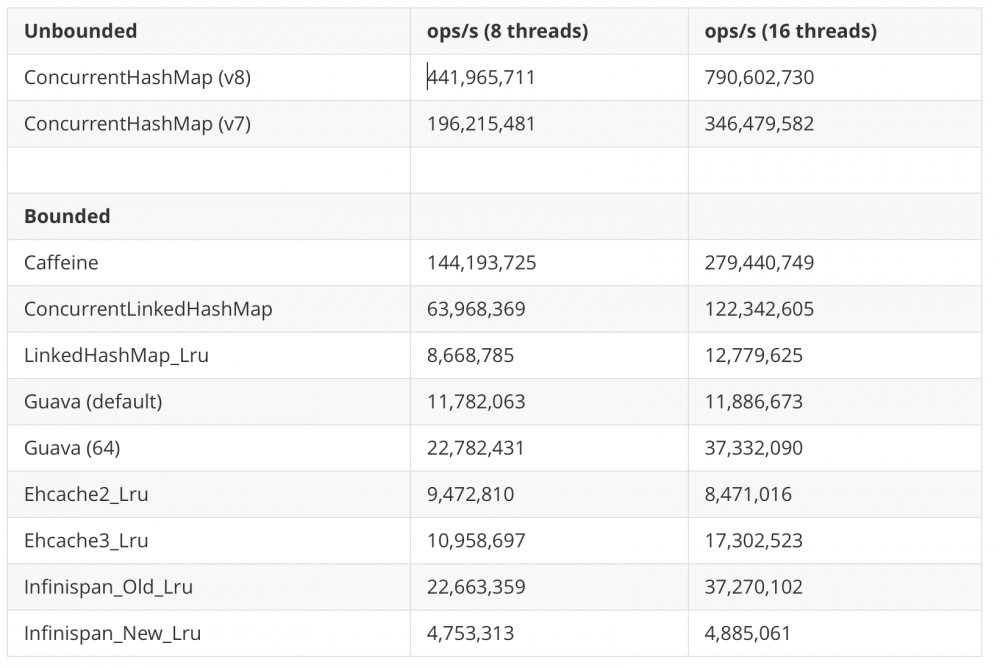Select the ConcurrentLinkedHashMap cell
Viewport: 1000px width, 668px height.
pos(148,309)
